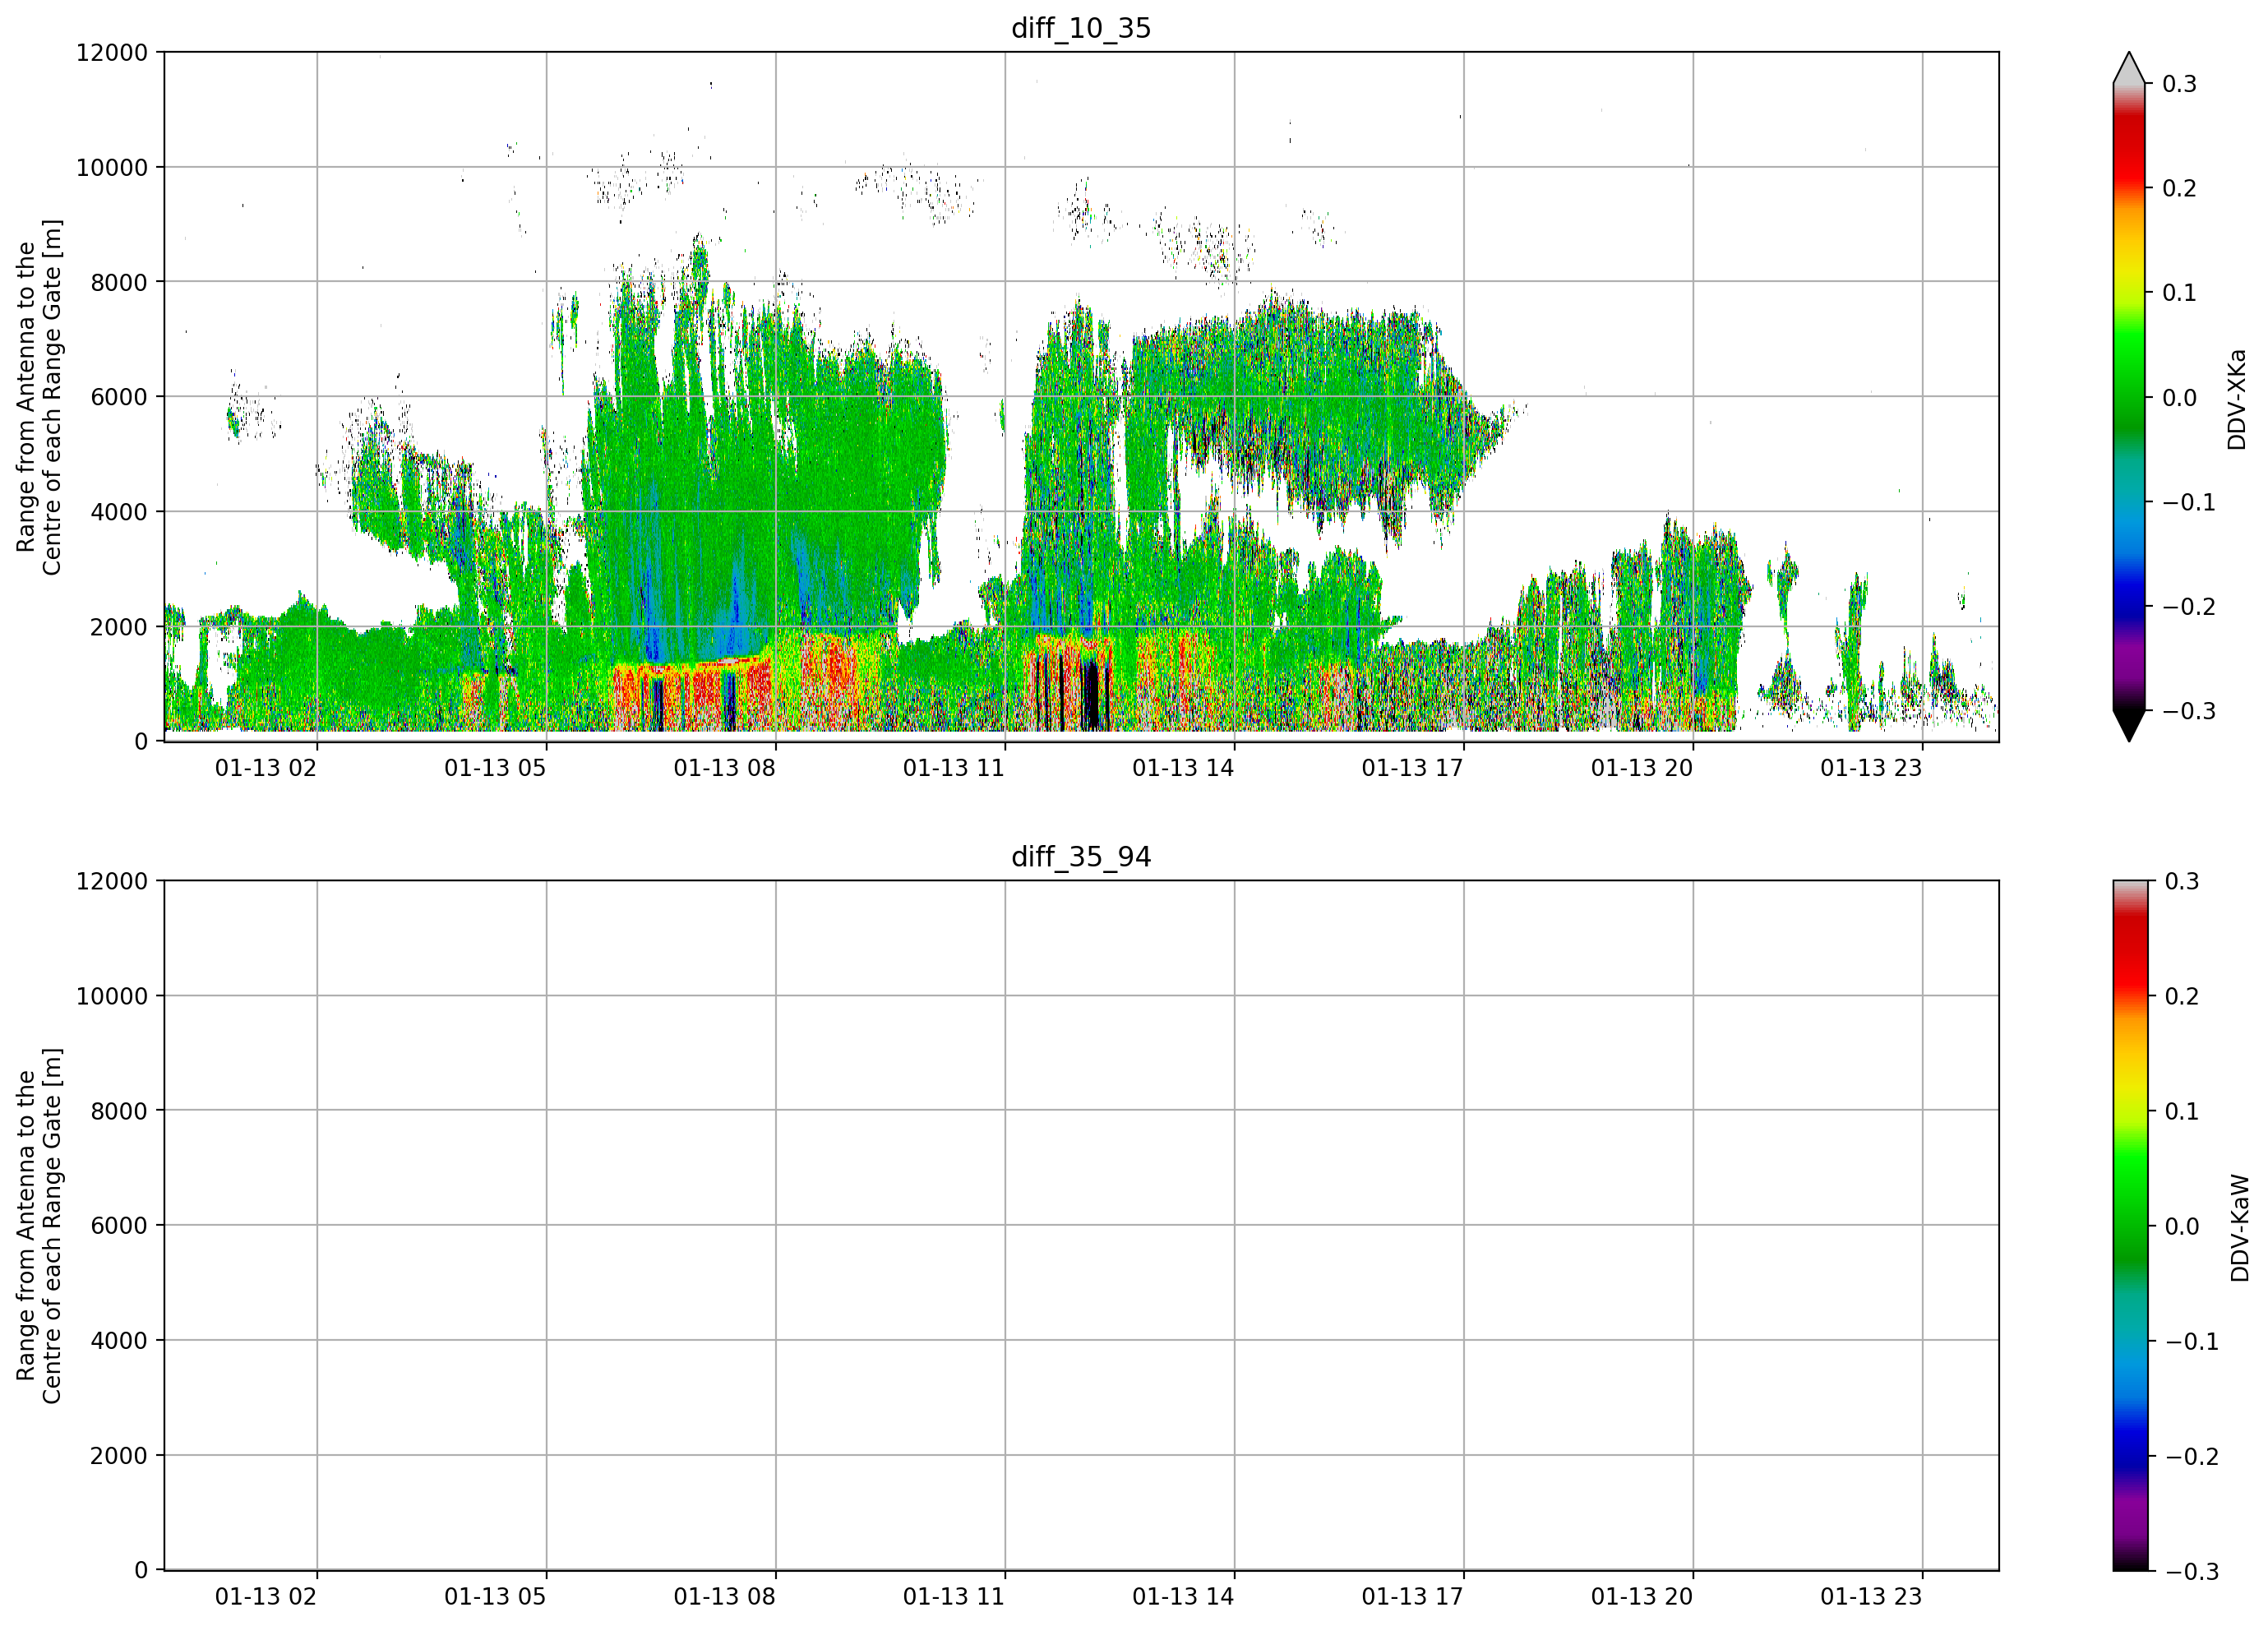Click the 8000 y-tick label of diff_35_94 plot

(119, 1111)
